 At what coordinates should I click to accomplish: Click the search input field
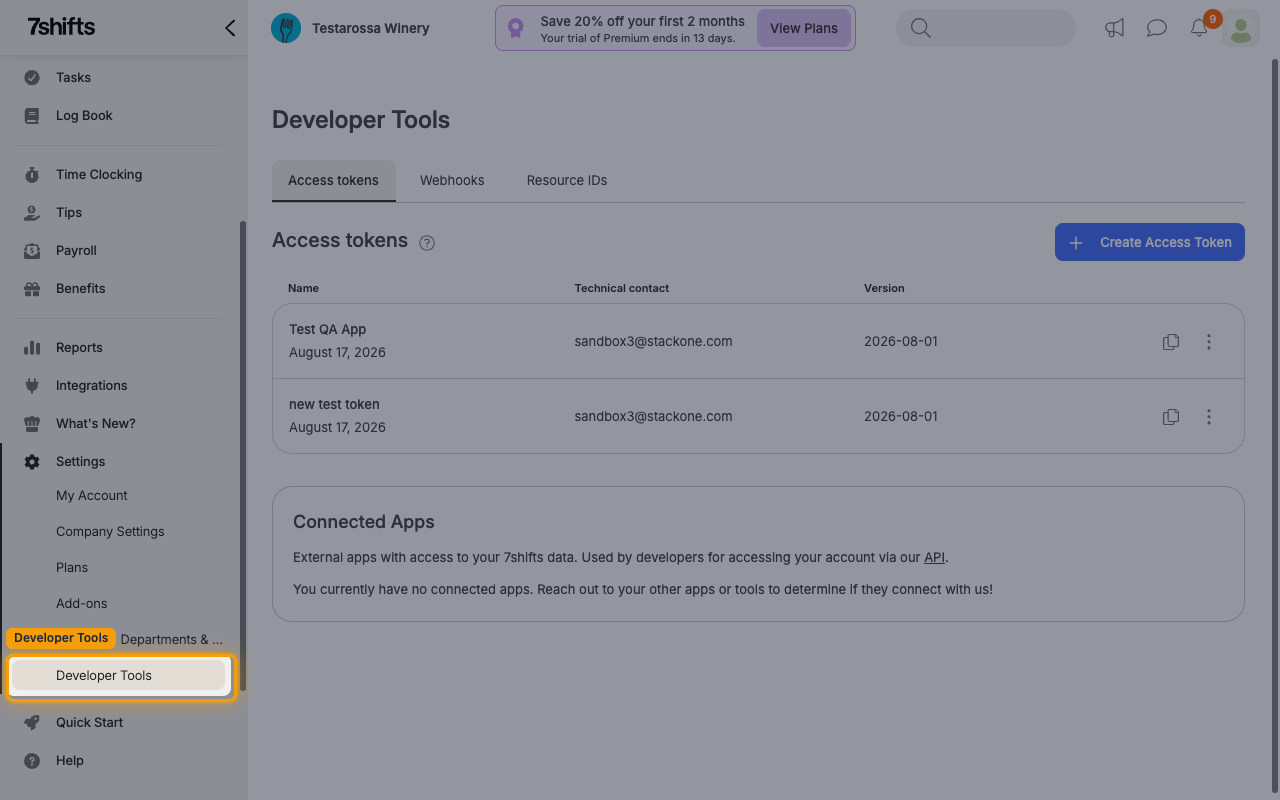(x=986, y=28)
